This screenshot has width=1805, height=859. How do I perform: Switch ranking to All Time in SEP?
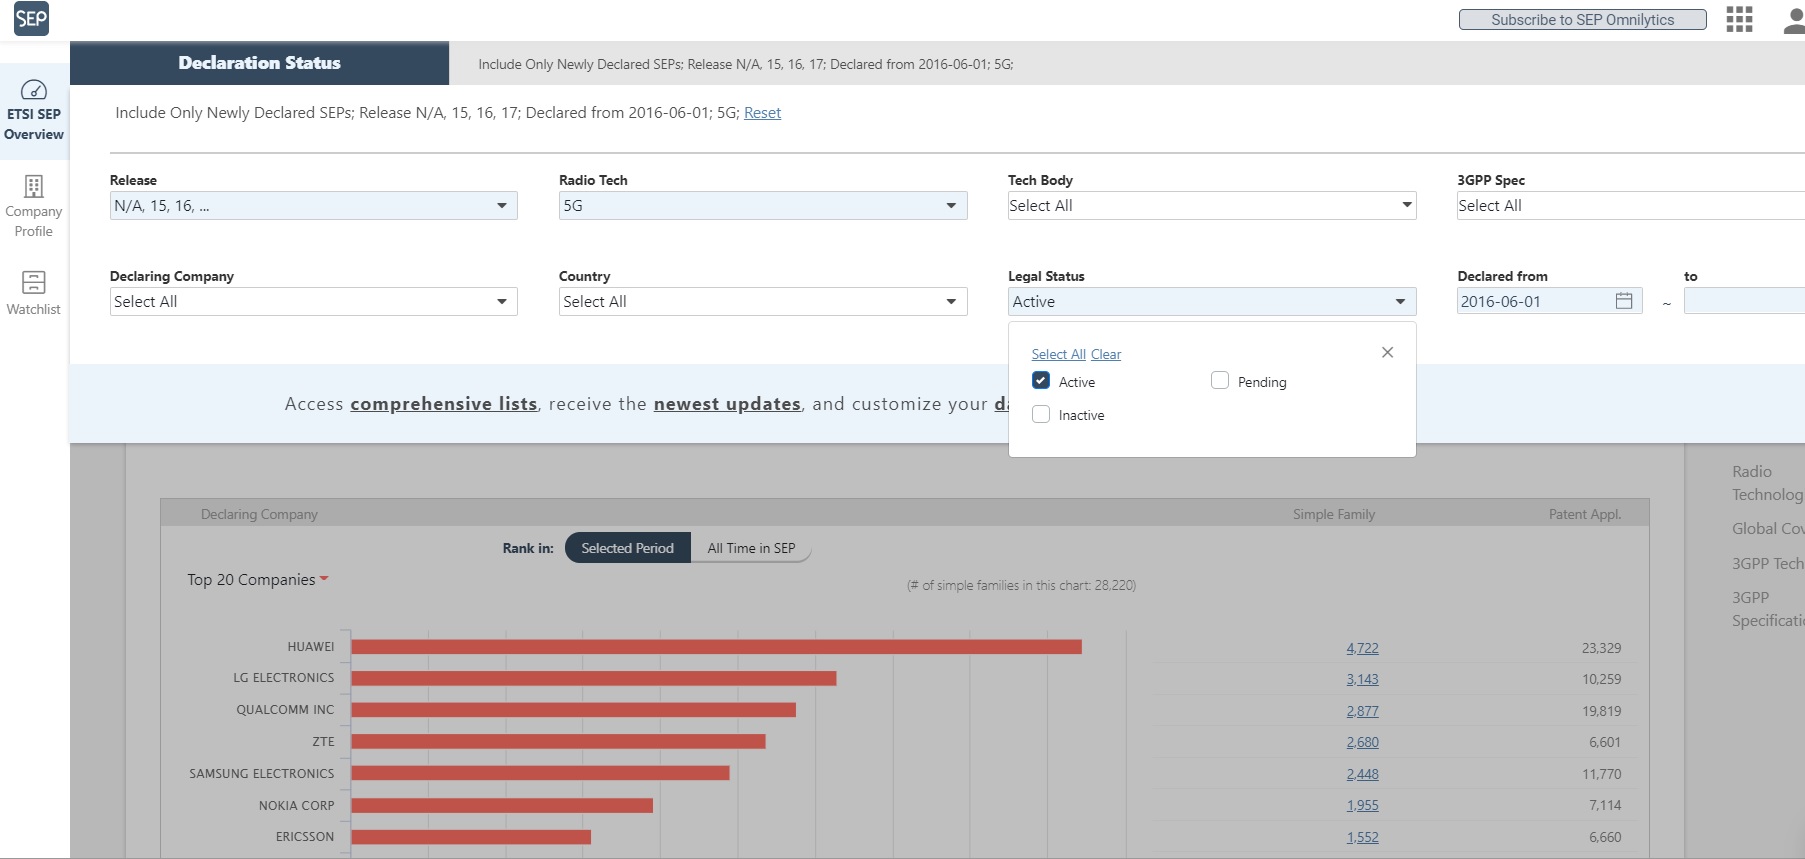point(751,548)
